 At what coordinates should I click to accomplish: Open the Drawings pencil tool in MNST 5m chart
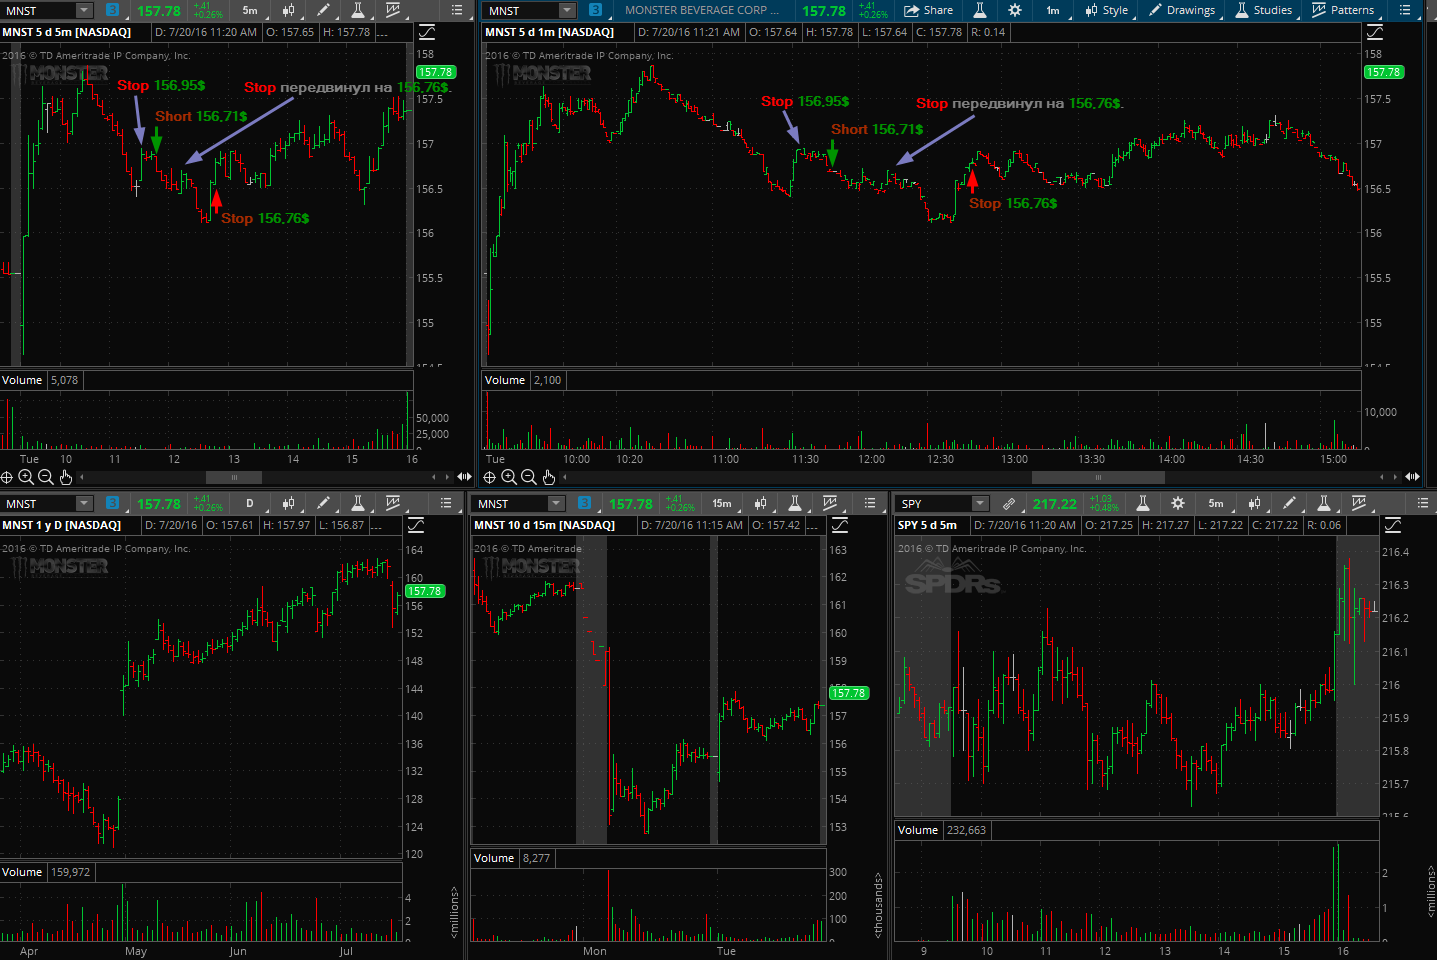tap(323, 10)
